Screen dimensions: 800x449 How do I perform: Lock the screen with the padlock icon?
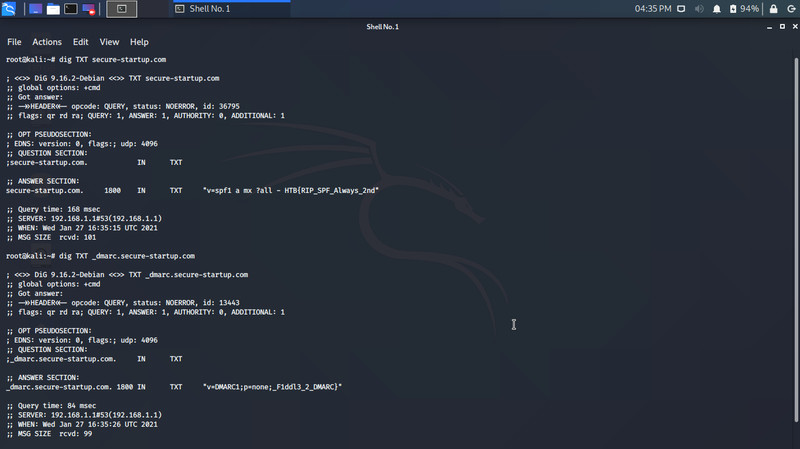tap(772, 9)
